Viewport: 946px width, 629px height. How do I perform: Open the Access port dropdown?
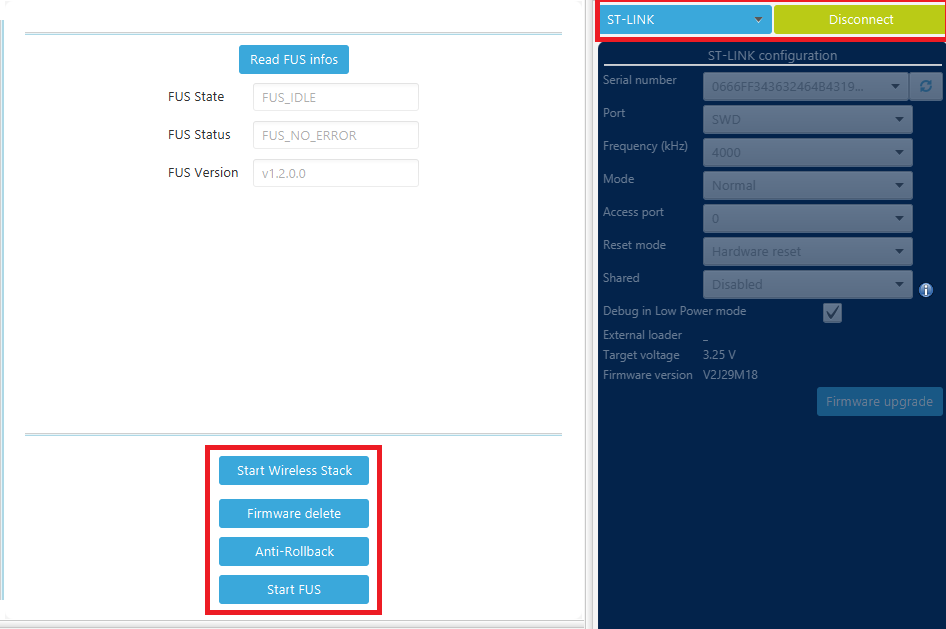(807, 218)
